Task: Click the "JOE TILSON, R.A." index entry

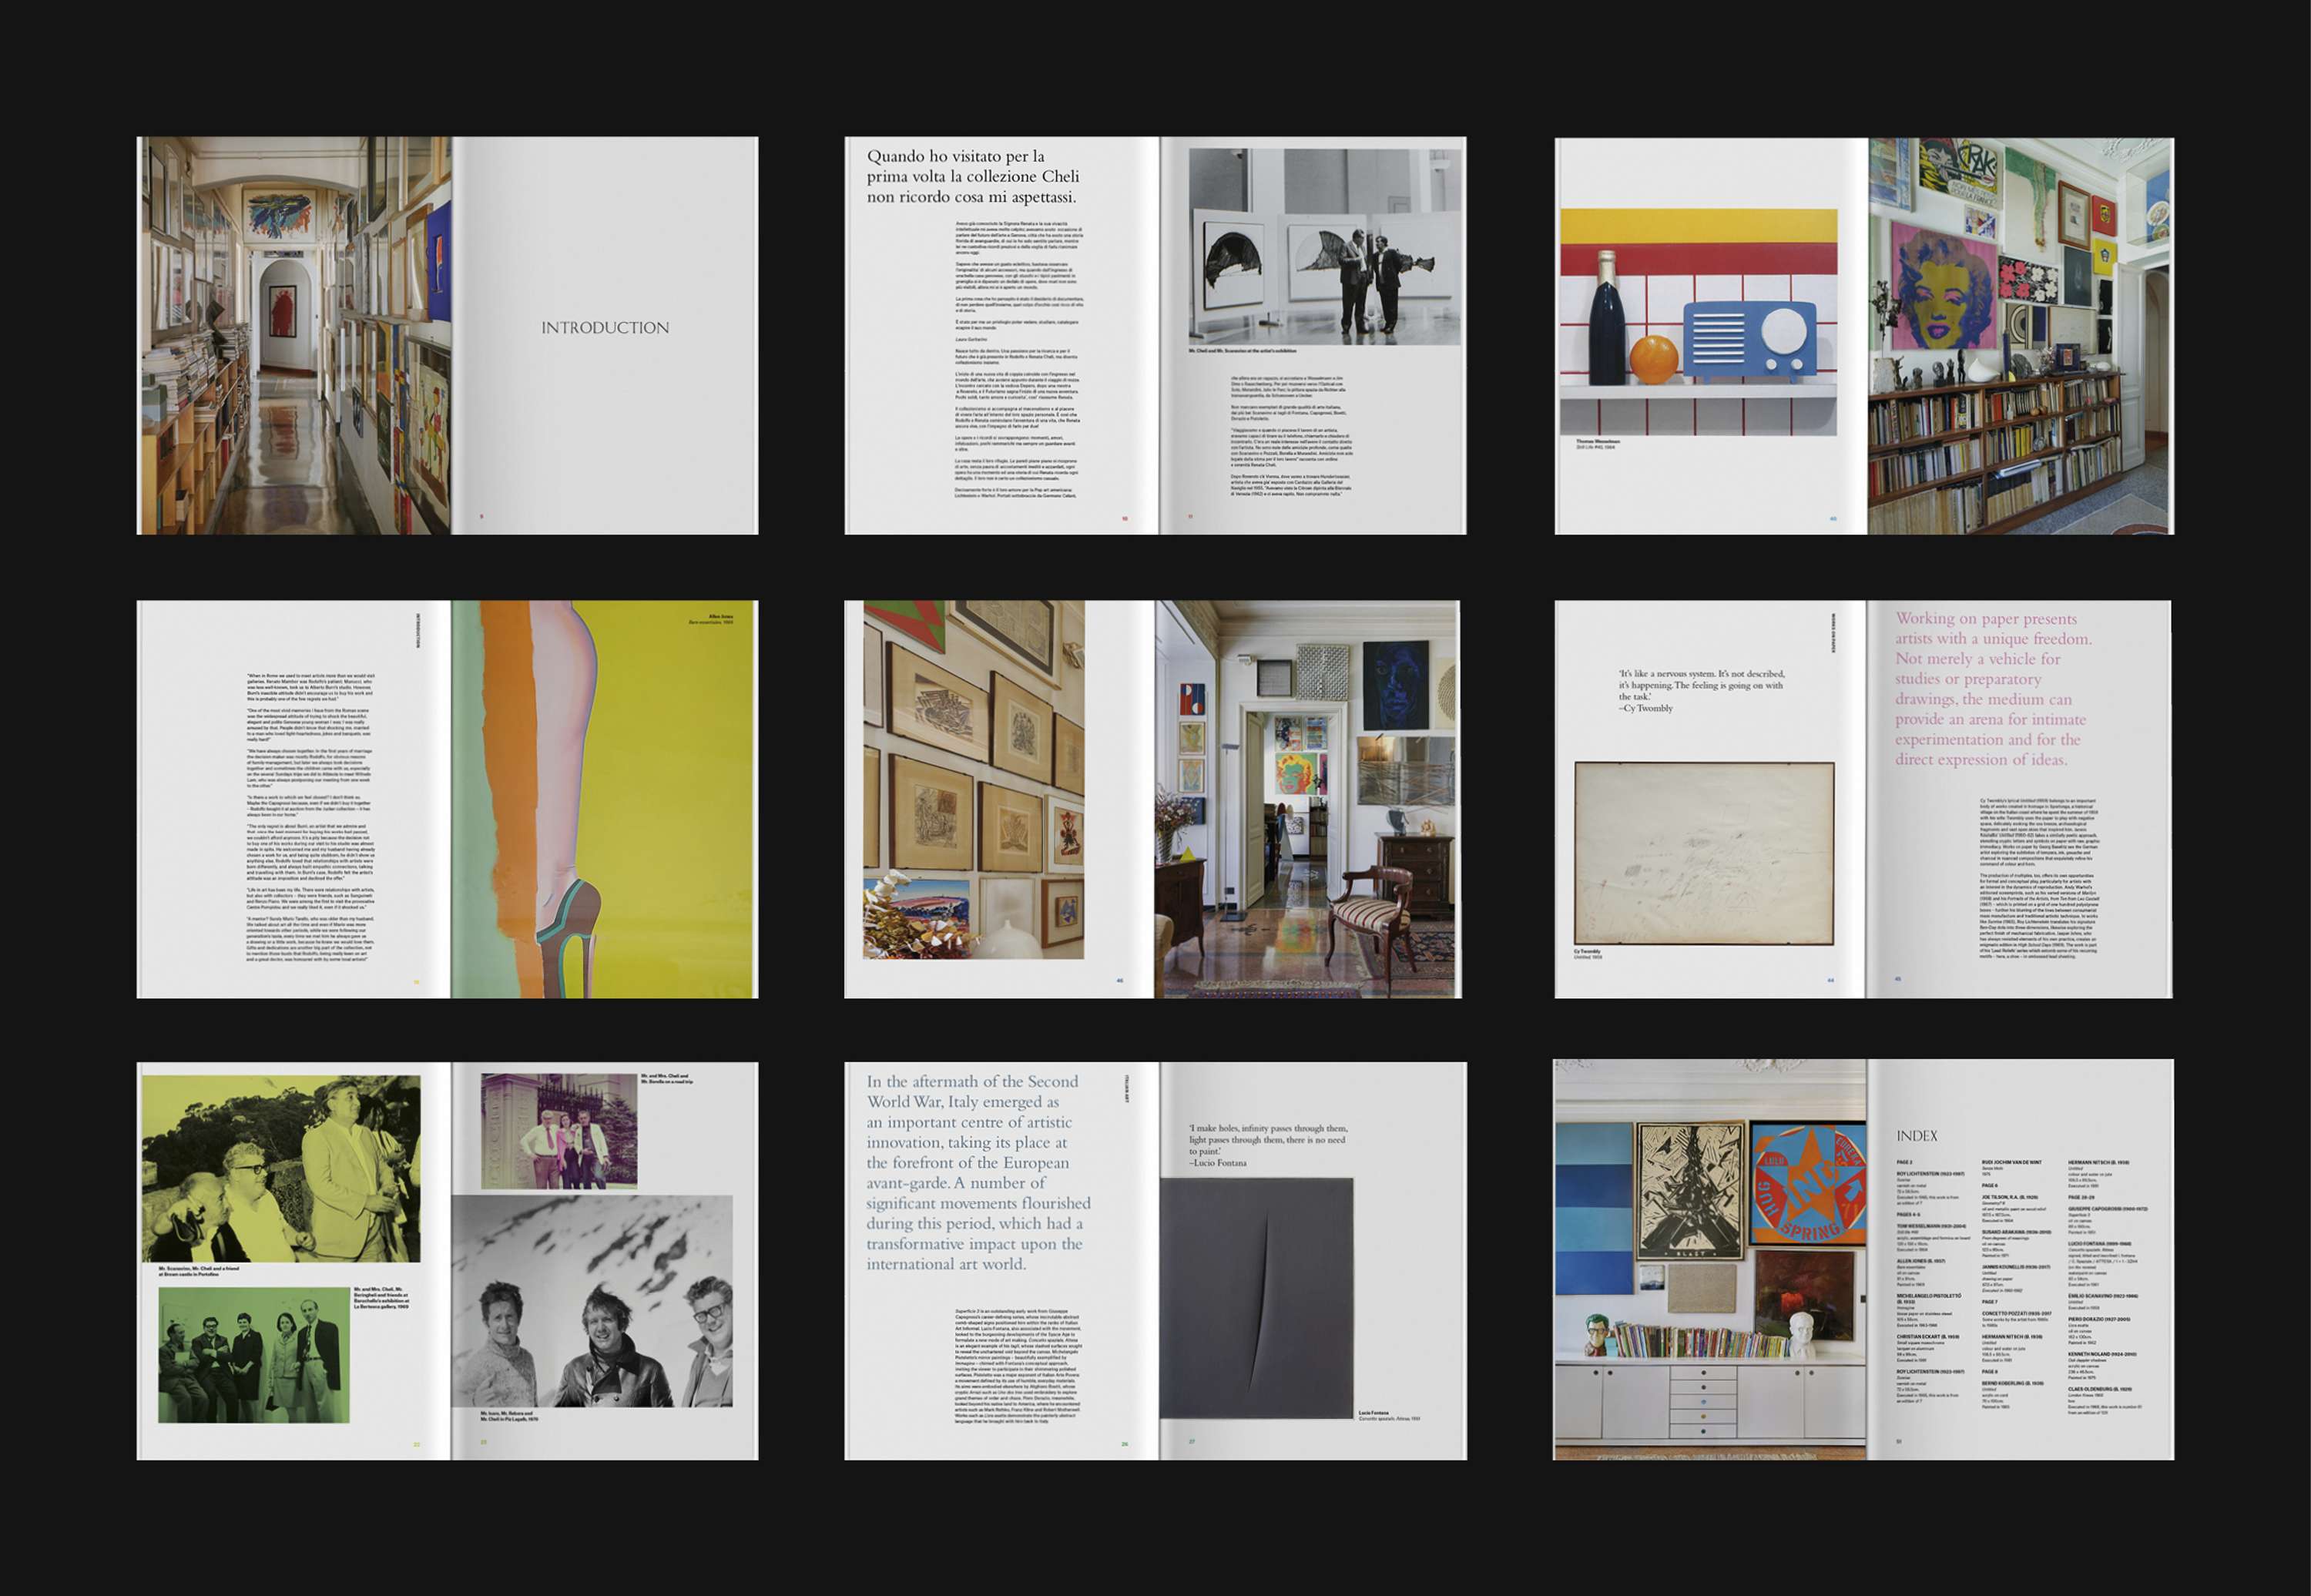Action: (2010, 1197)
